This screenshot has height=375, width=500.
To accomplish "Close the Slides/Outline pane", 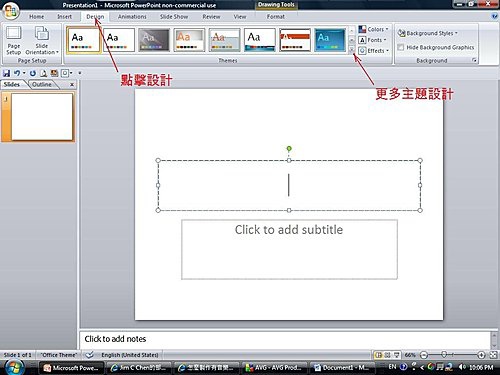I will pyautogui.click(x=72, y=85).
